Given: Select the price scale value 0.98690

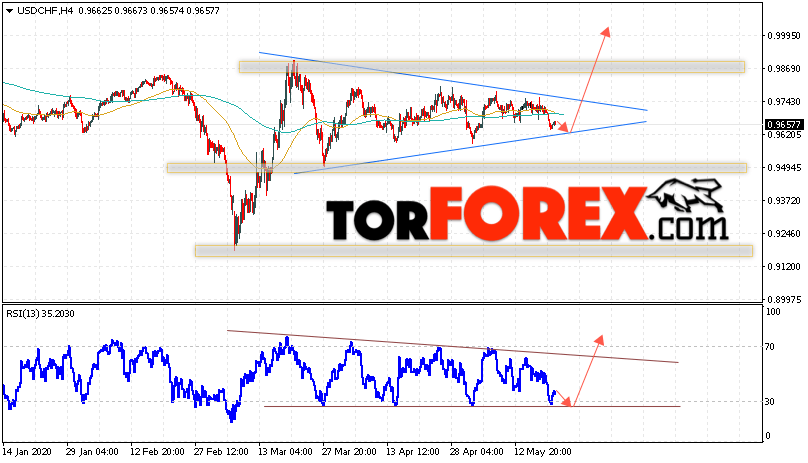Looking at the screenshot, I should click(x=784, y=69).
